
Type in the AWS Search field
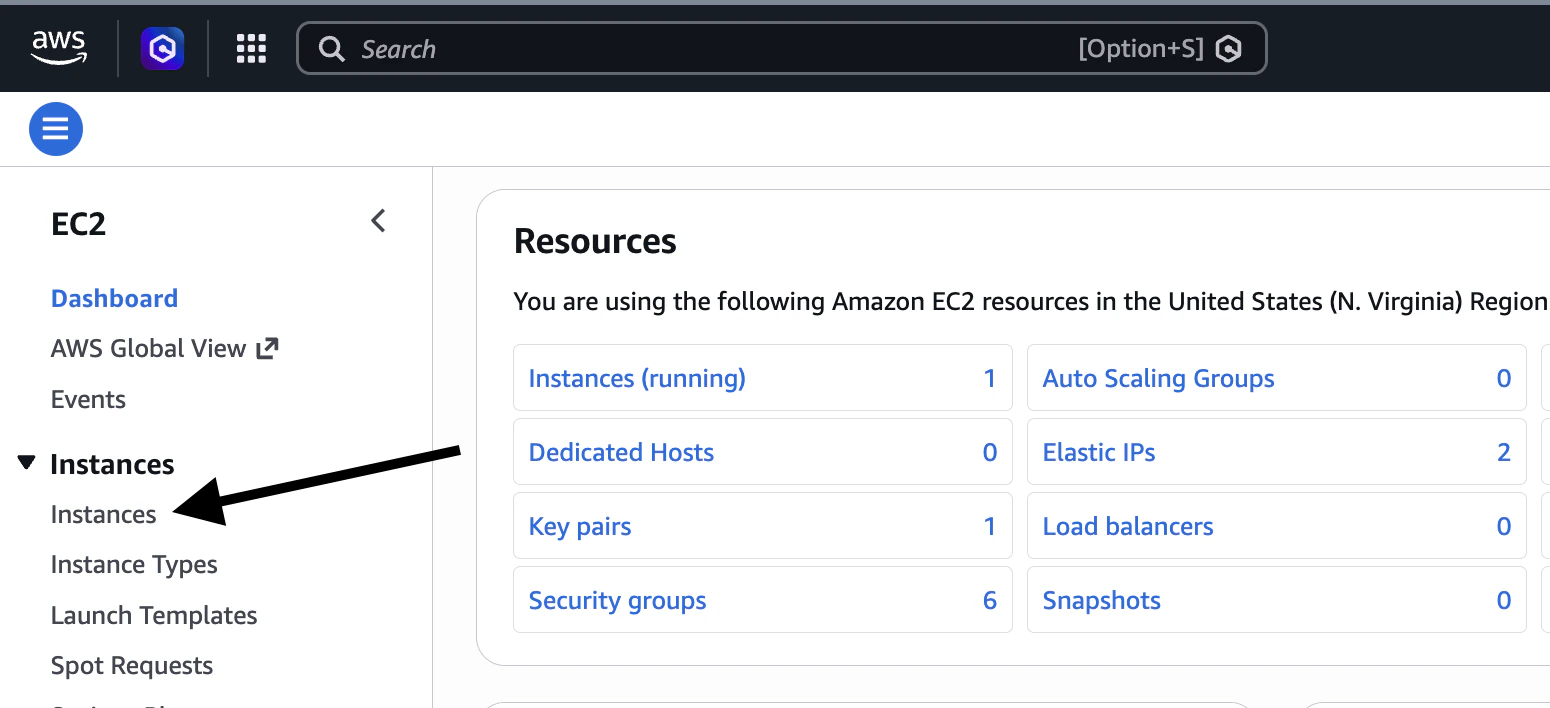tap(700, 48)
